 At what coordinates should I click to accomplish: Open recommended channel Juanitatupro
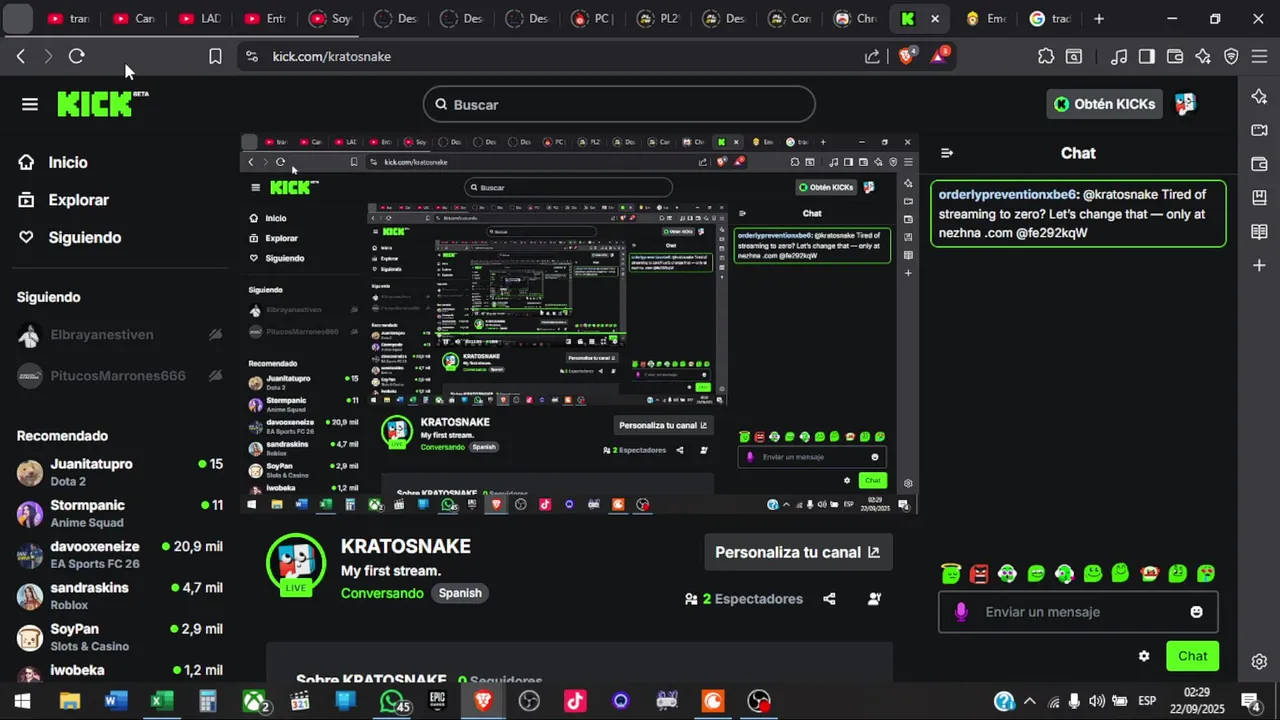click(120, 472)
